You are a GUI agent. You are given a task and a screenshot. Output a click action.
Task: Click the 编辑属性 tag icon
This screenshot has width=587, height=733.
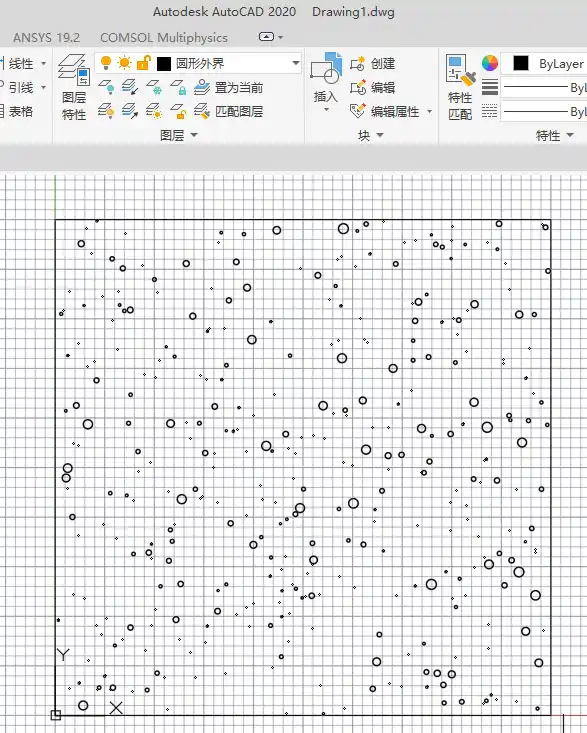pos(358,111)
